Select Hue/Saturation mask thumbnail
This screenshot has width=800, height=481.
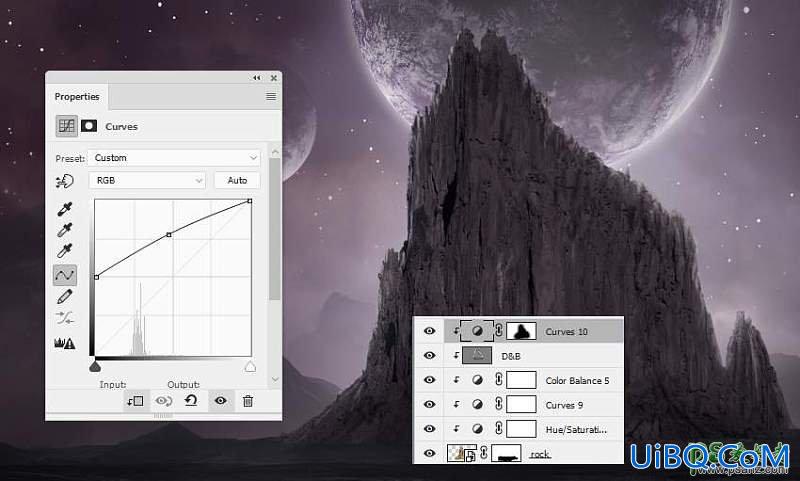pyautogui.click(x=521, y=429)
